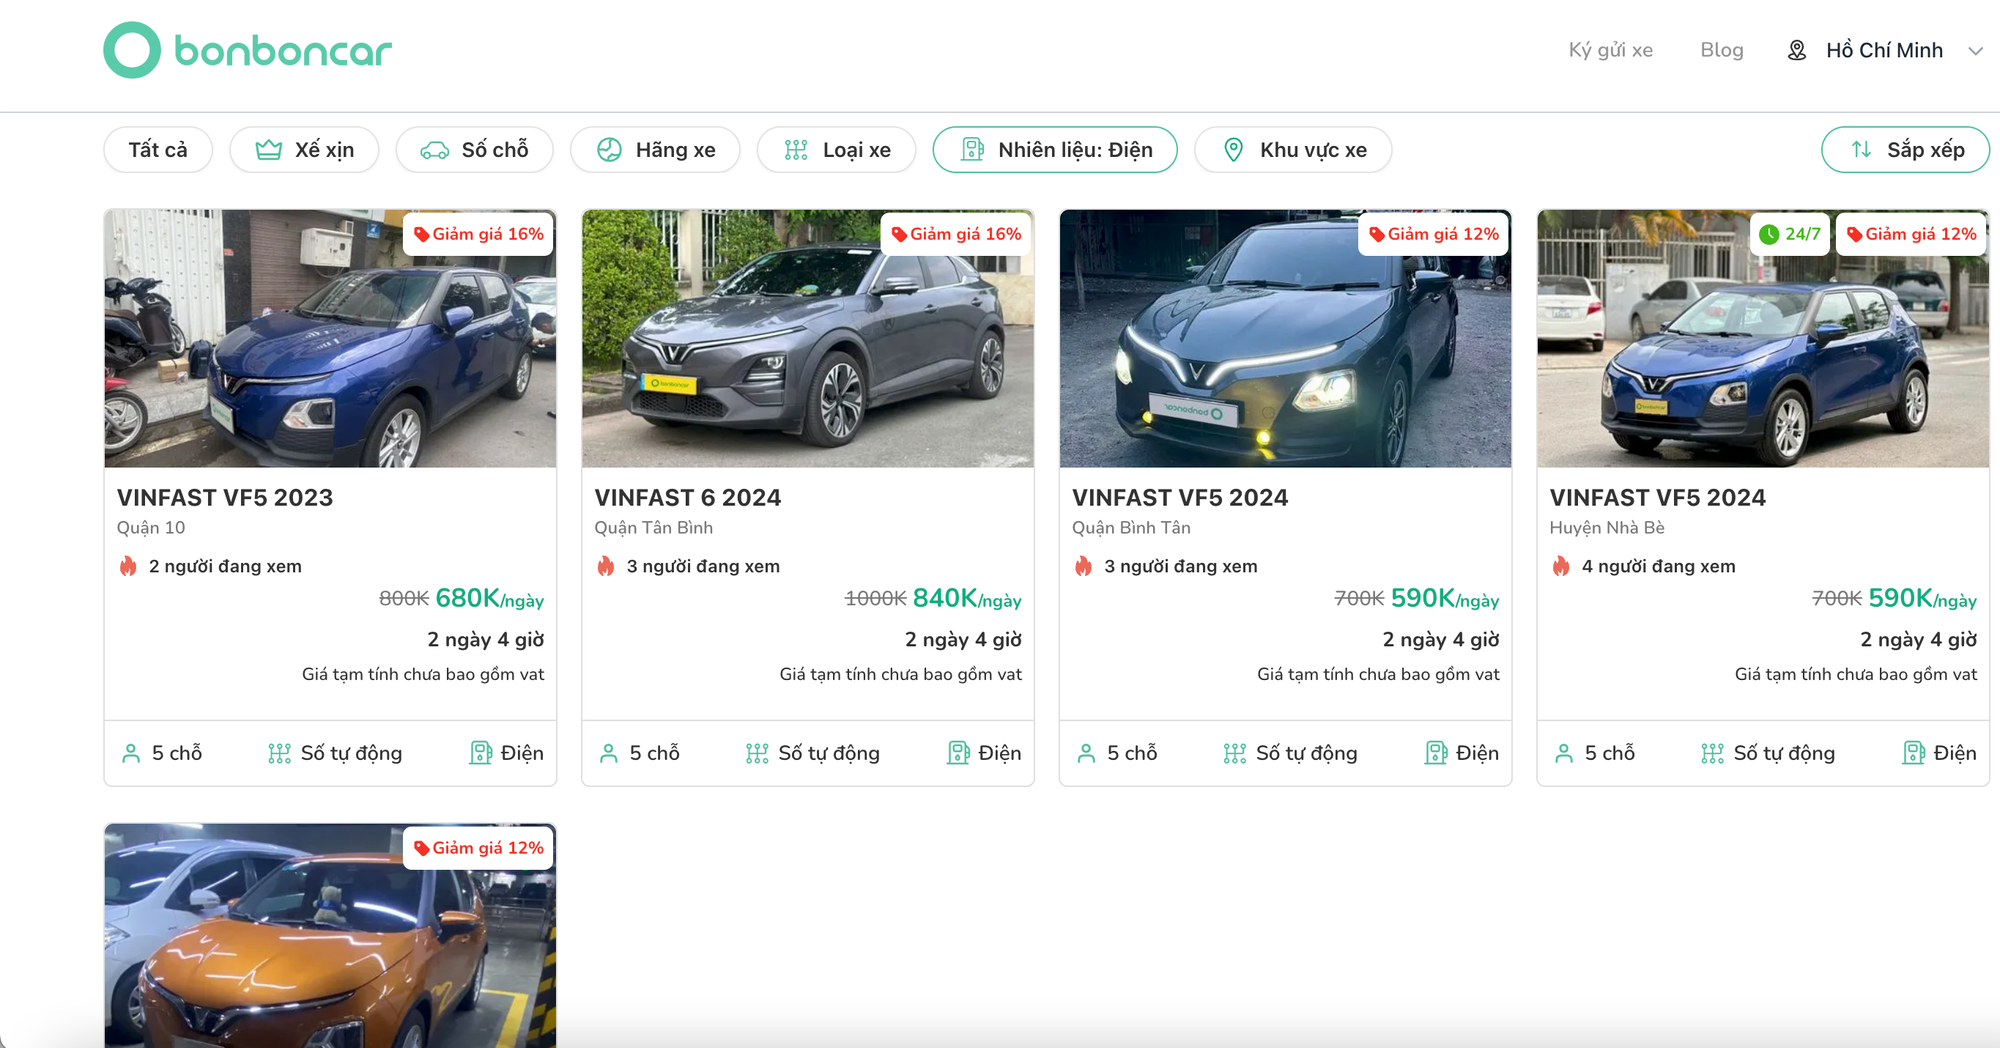The height and width of the screenshot is (1048, 2000).
Task: Open the Xế xịn filter
Action: coord(305,150)
